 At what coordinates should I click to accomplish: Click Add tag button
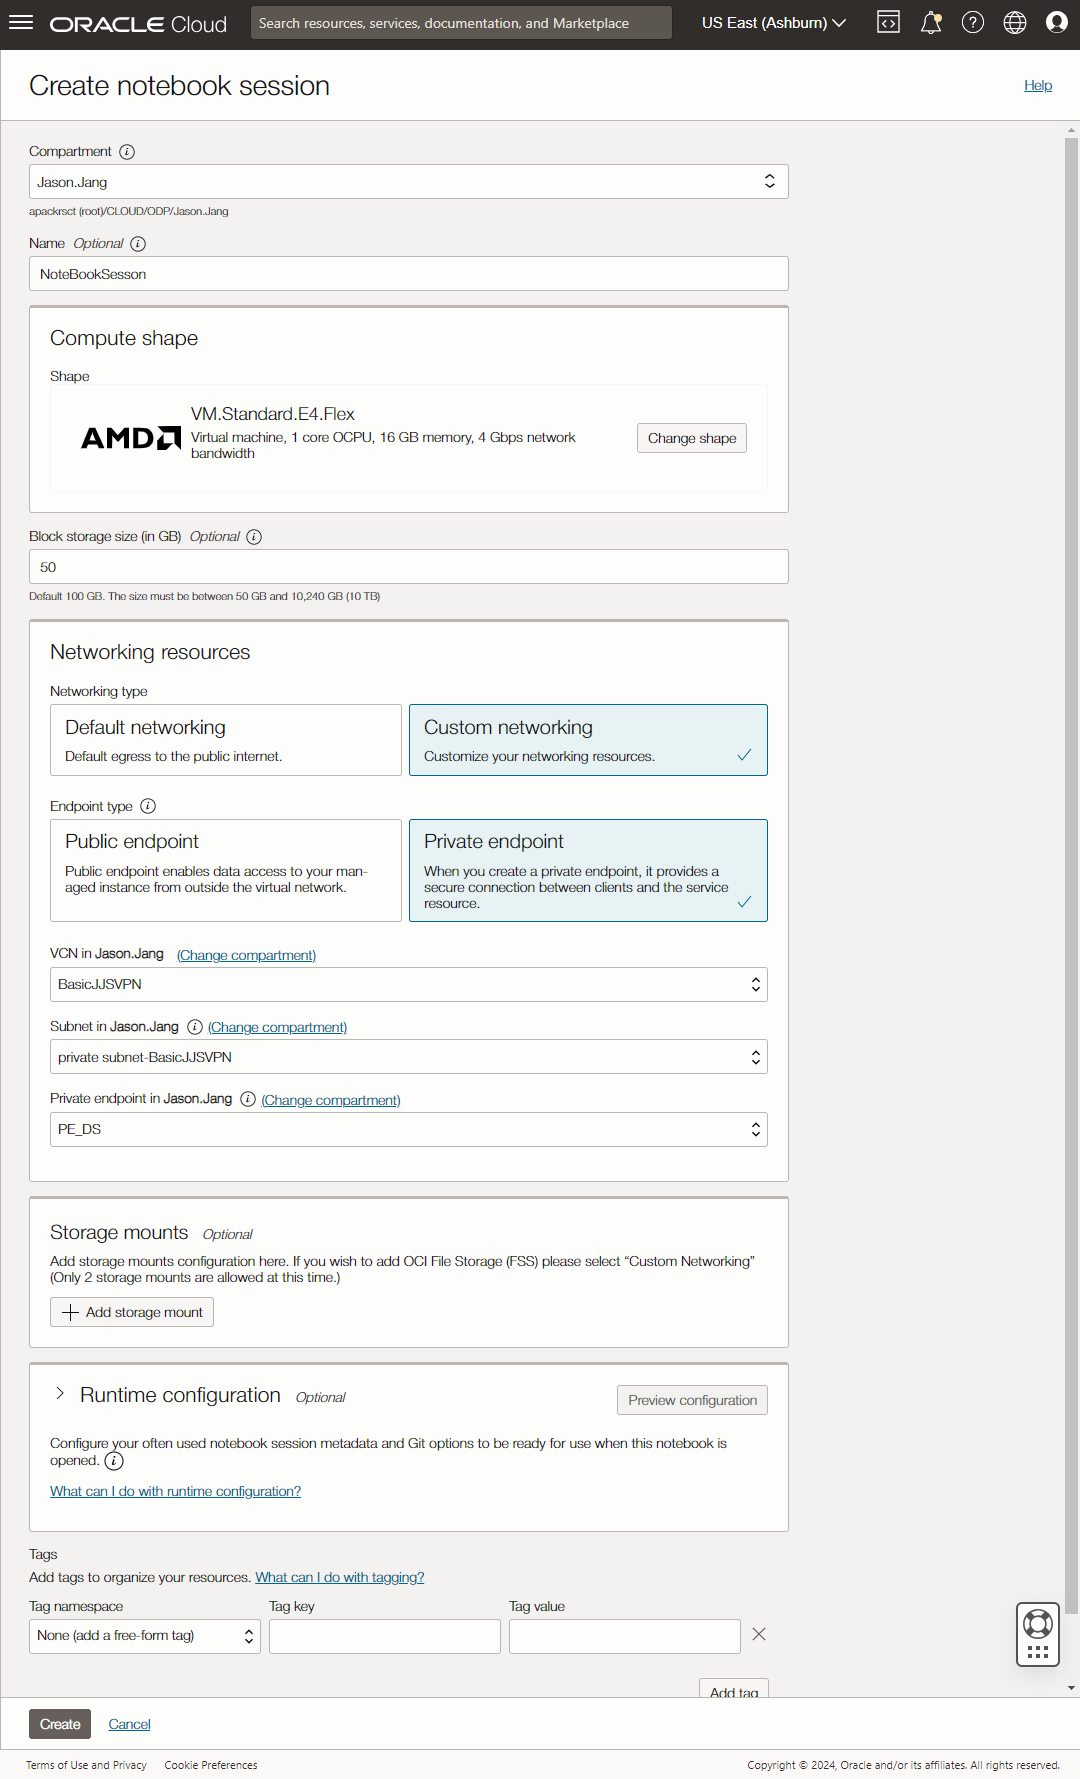coord(734,1688)
